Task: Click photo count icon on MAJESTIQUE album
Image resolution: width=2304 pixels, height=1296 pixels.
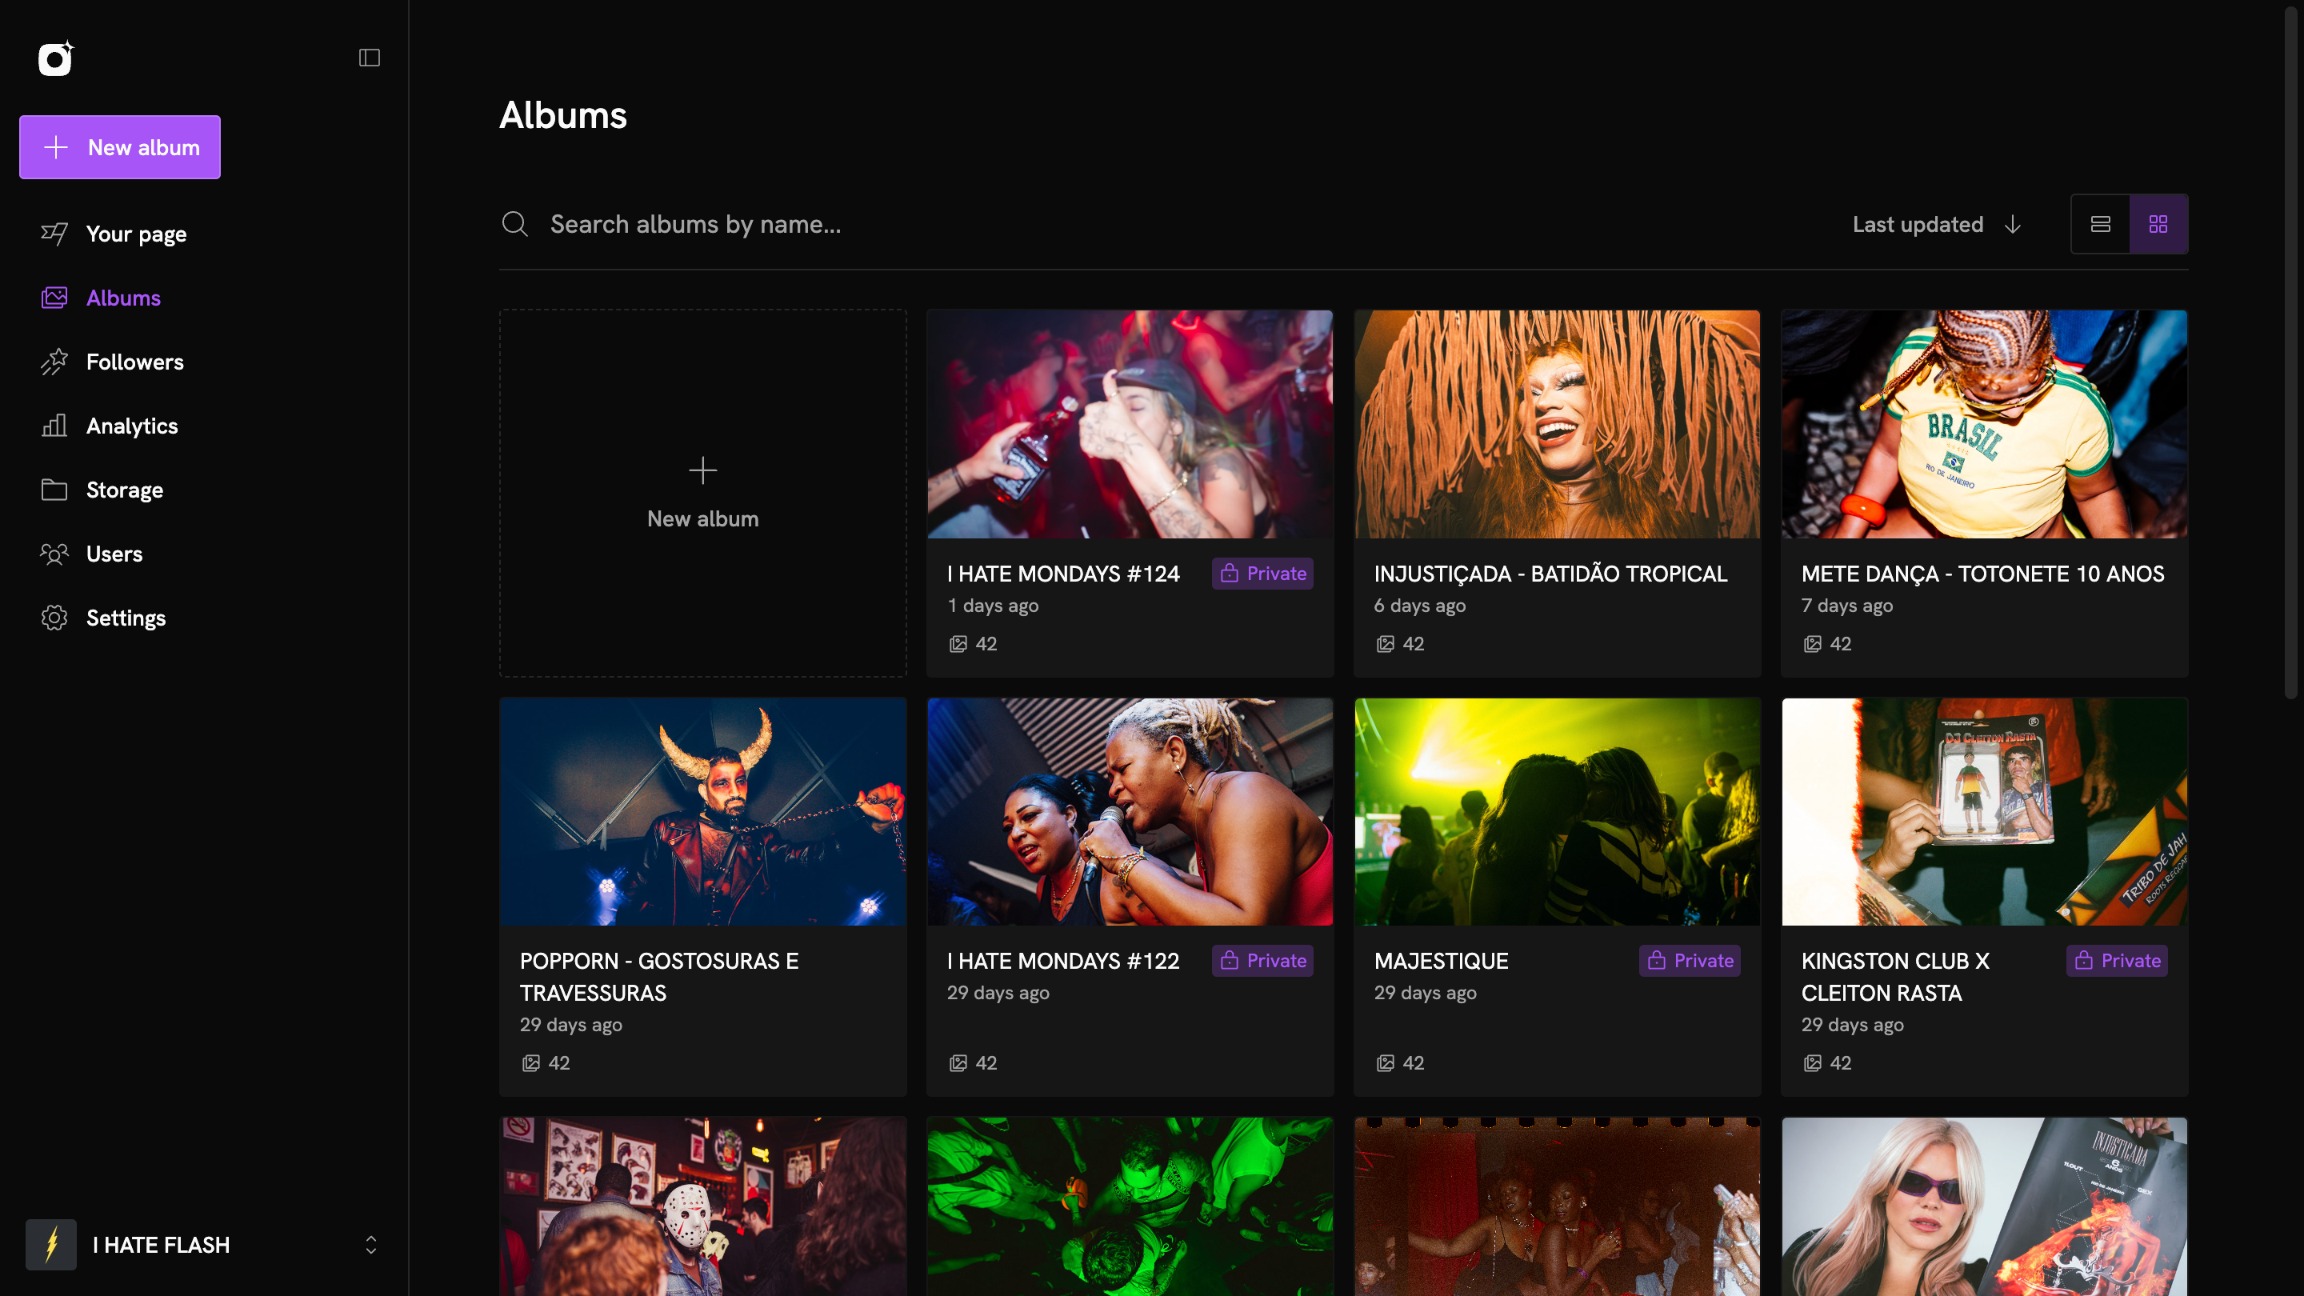Action: pos(1385,1063)
